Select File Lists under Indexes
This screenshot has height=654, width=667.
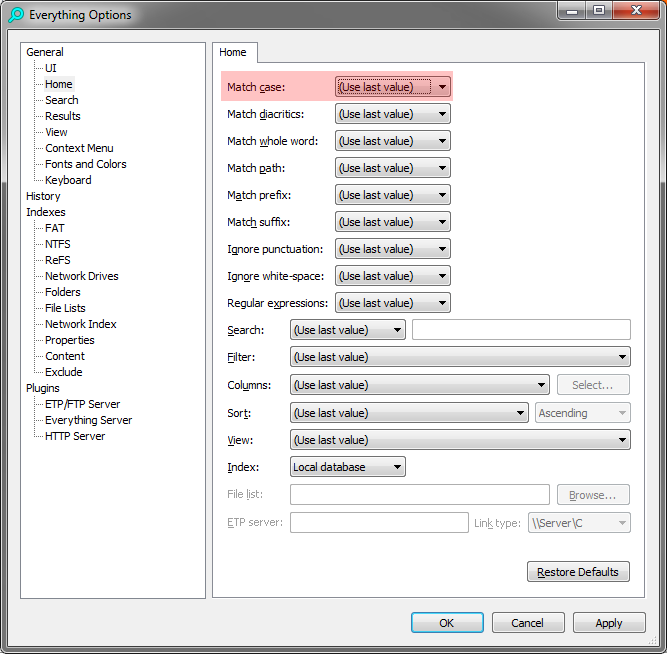click(65, 308)
